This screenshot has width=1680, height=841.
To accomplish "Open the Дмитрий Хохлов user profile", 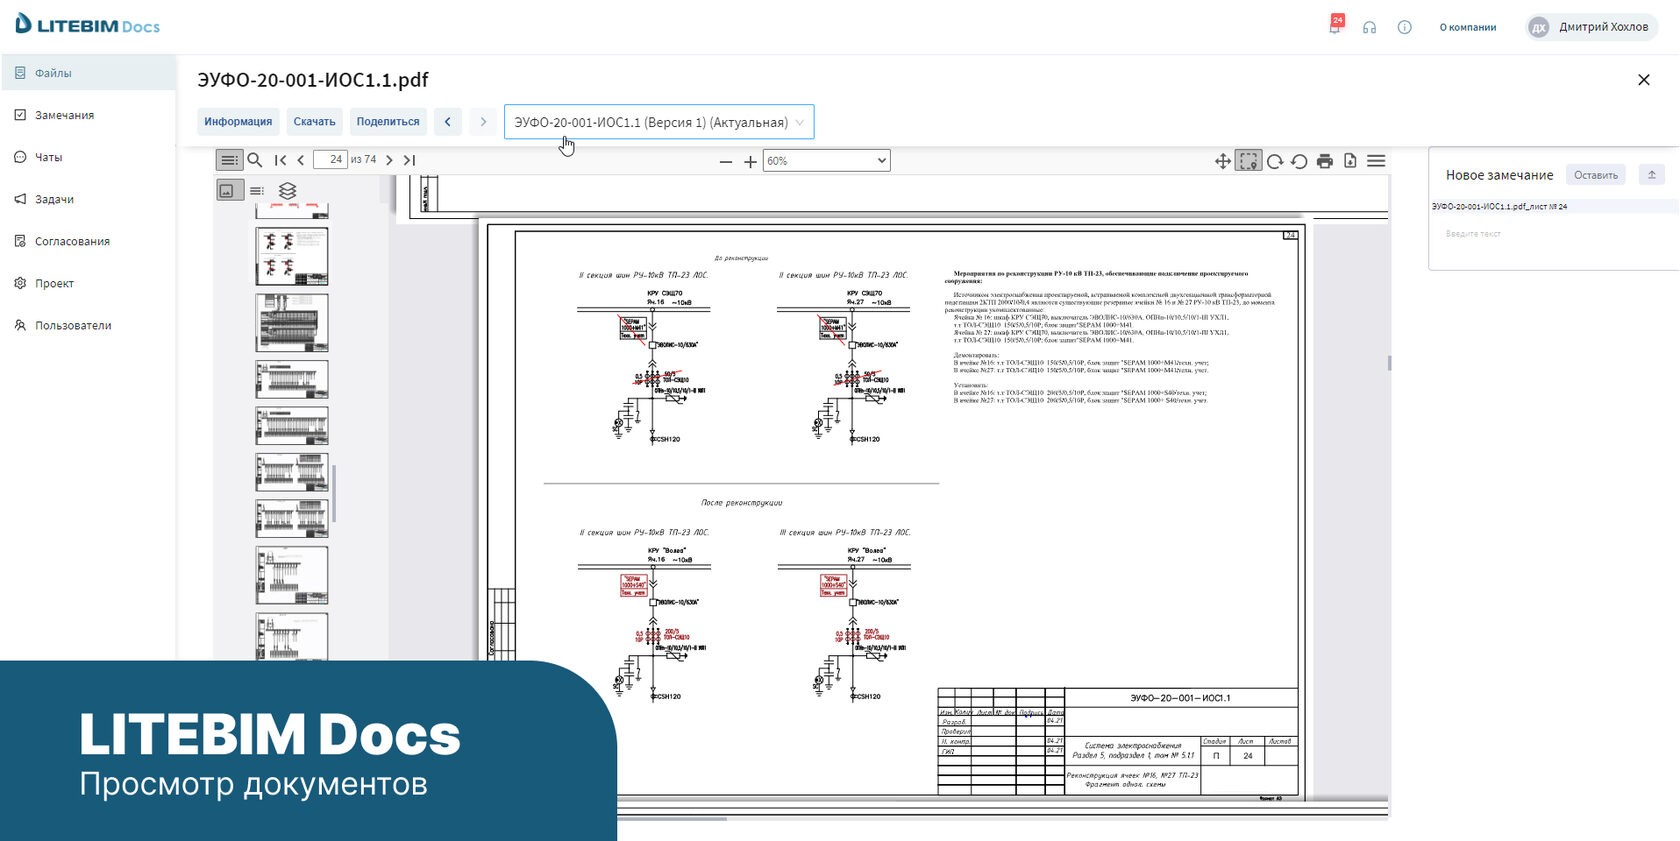I will (x=1591, y=27).
